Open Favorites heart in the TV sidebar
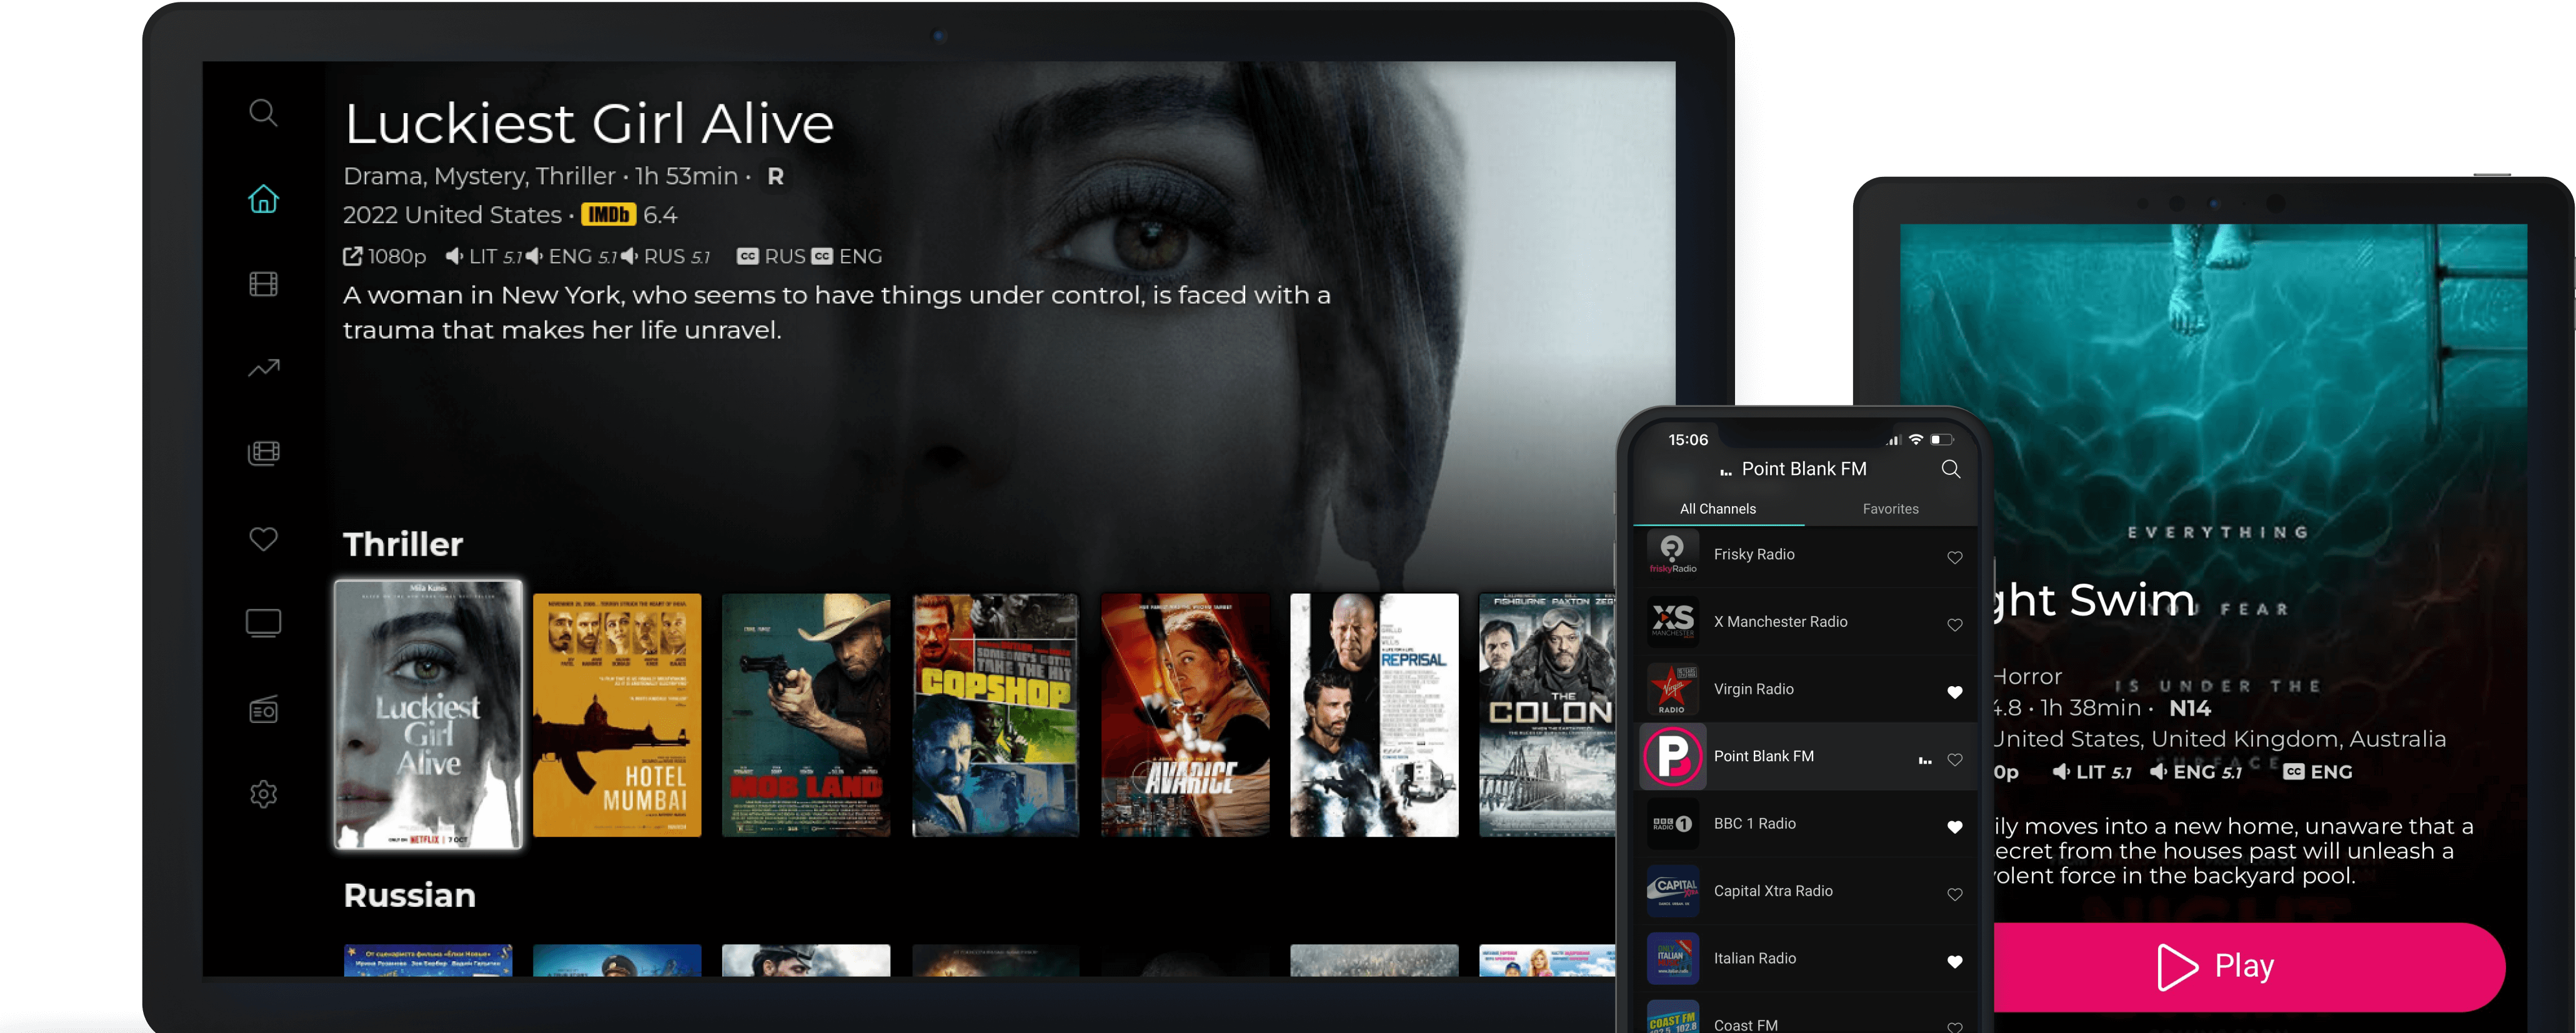 point(263,539)
